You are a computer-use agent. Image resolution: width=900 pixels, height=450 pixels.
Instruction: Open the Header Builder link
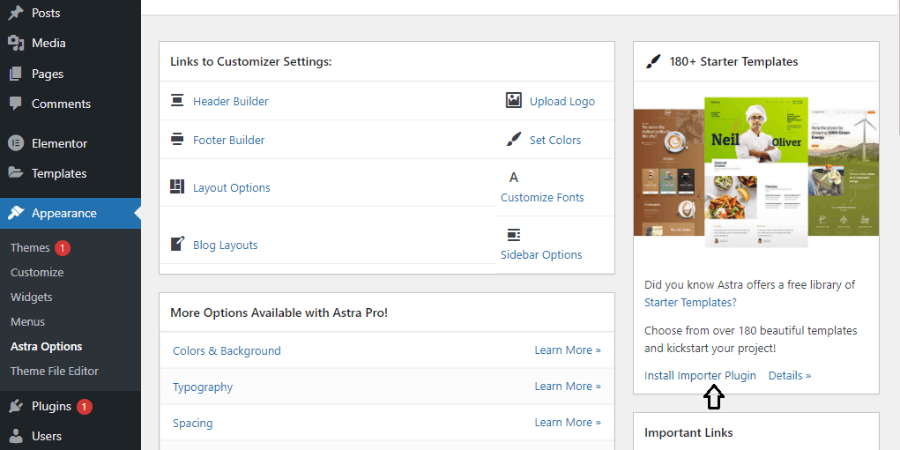pos(231,102)
